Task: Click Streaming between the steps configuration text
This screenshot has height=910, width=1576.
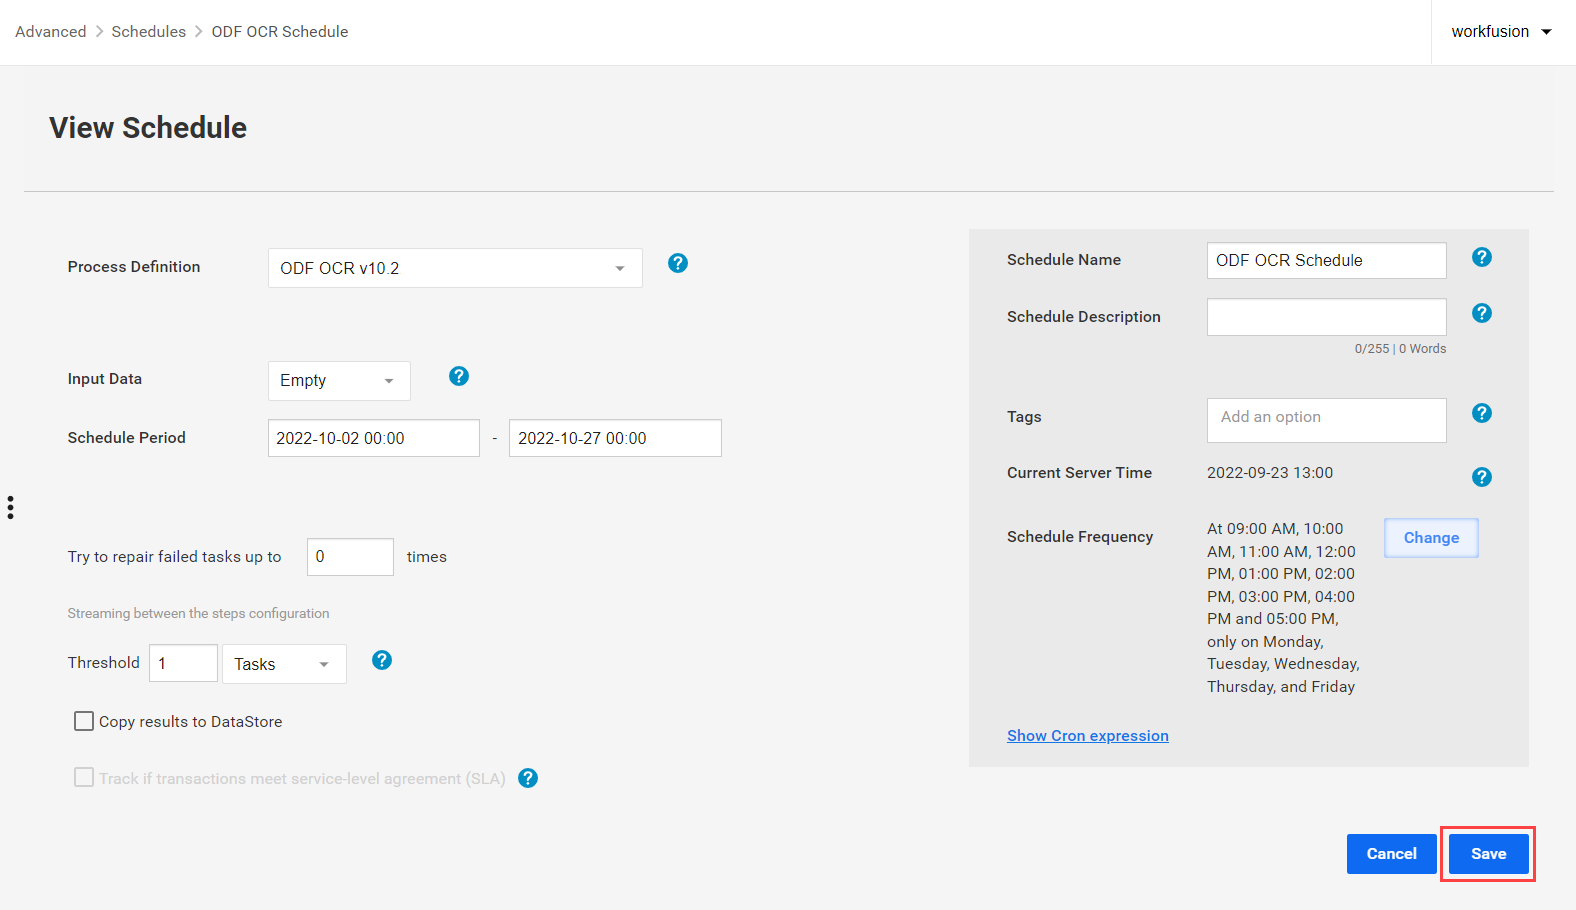Action: [x=198, y=614]
